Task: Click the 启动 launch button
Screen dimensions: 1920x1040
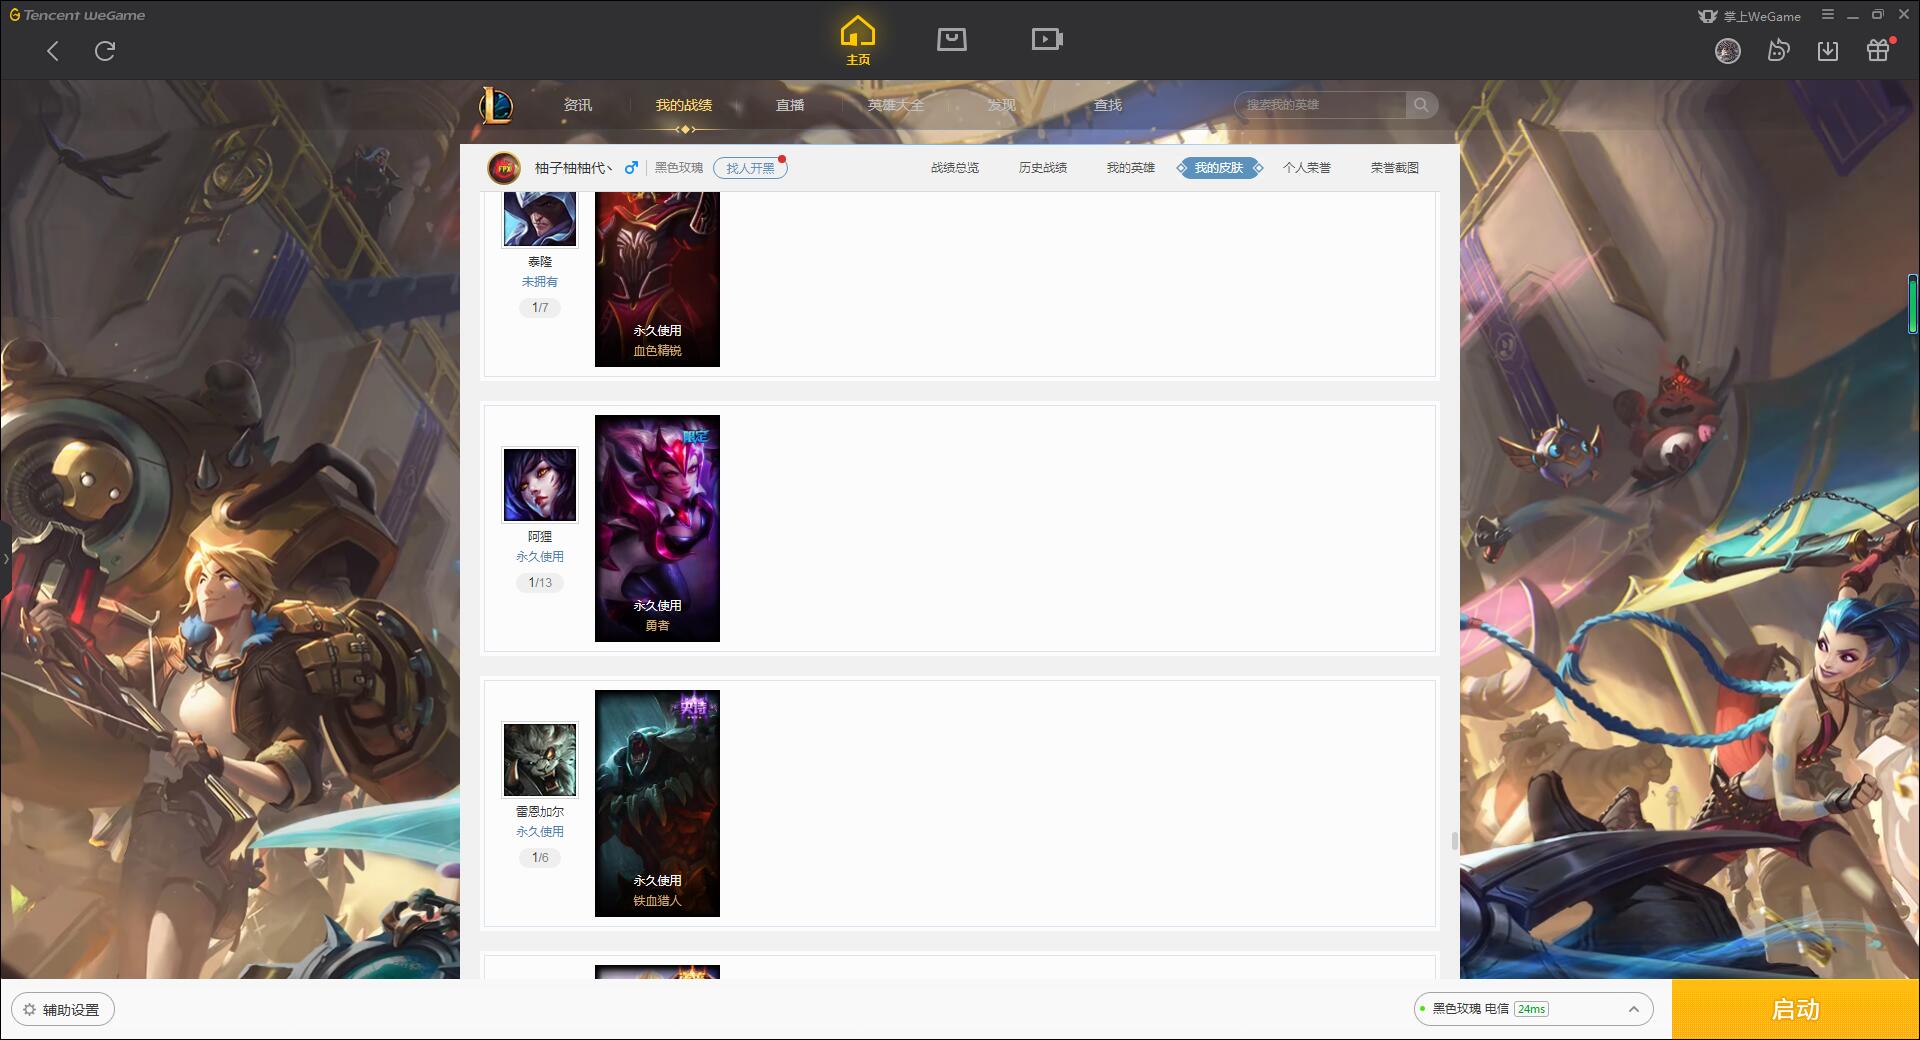Action: (x=1795, y=1009)
